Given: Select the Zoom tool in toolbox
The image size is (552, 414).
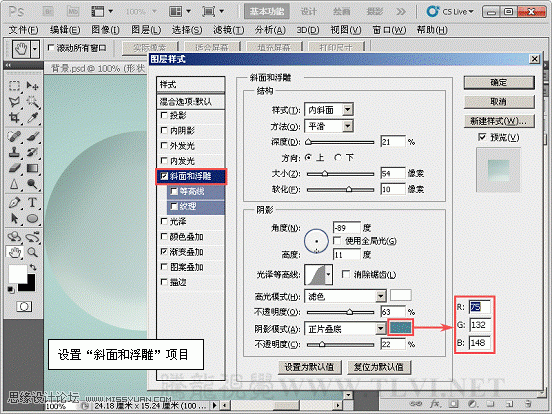Looking at the screenshot, I should point(32,252).
